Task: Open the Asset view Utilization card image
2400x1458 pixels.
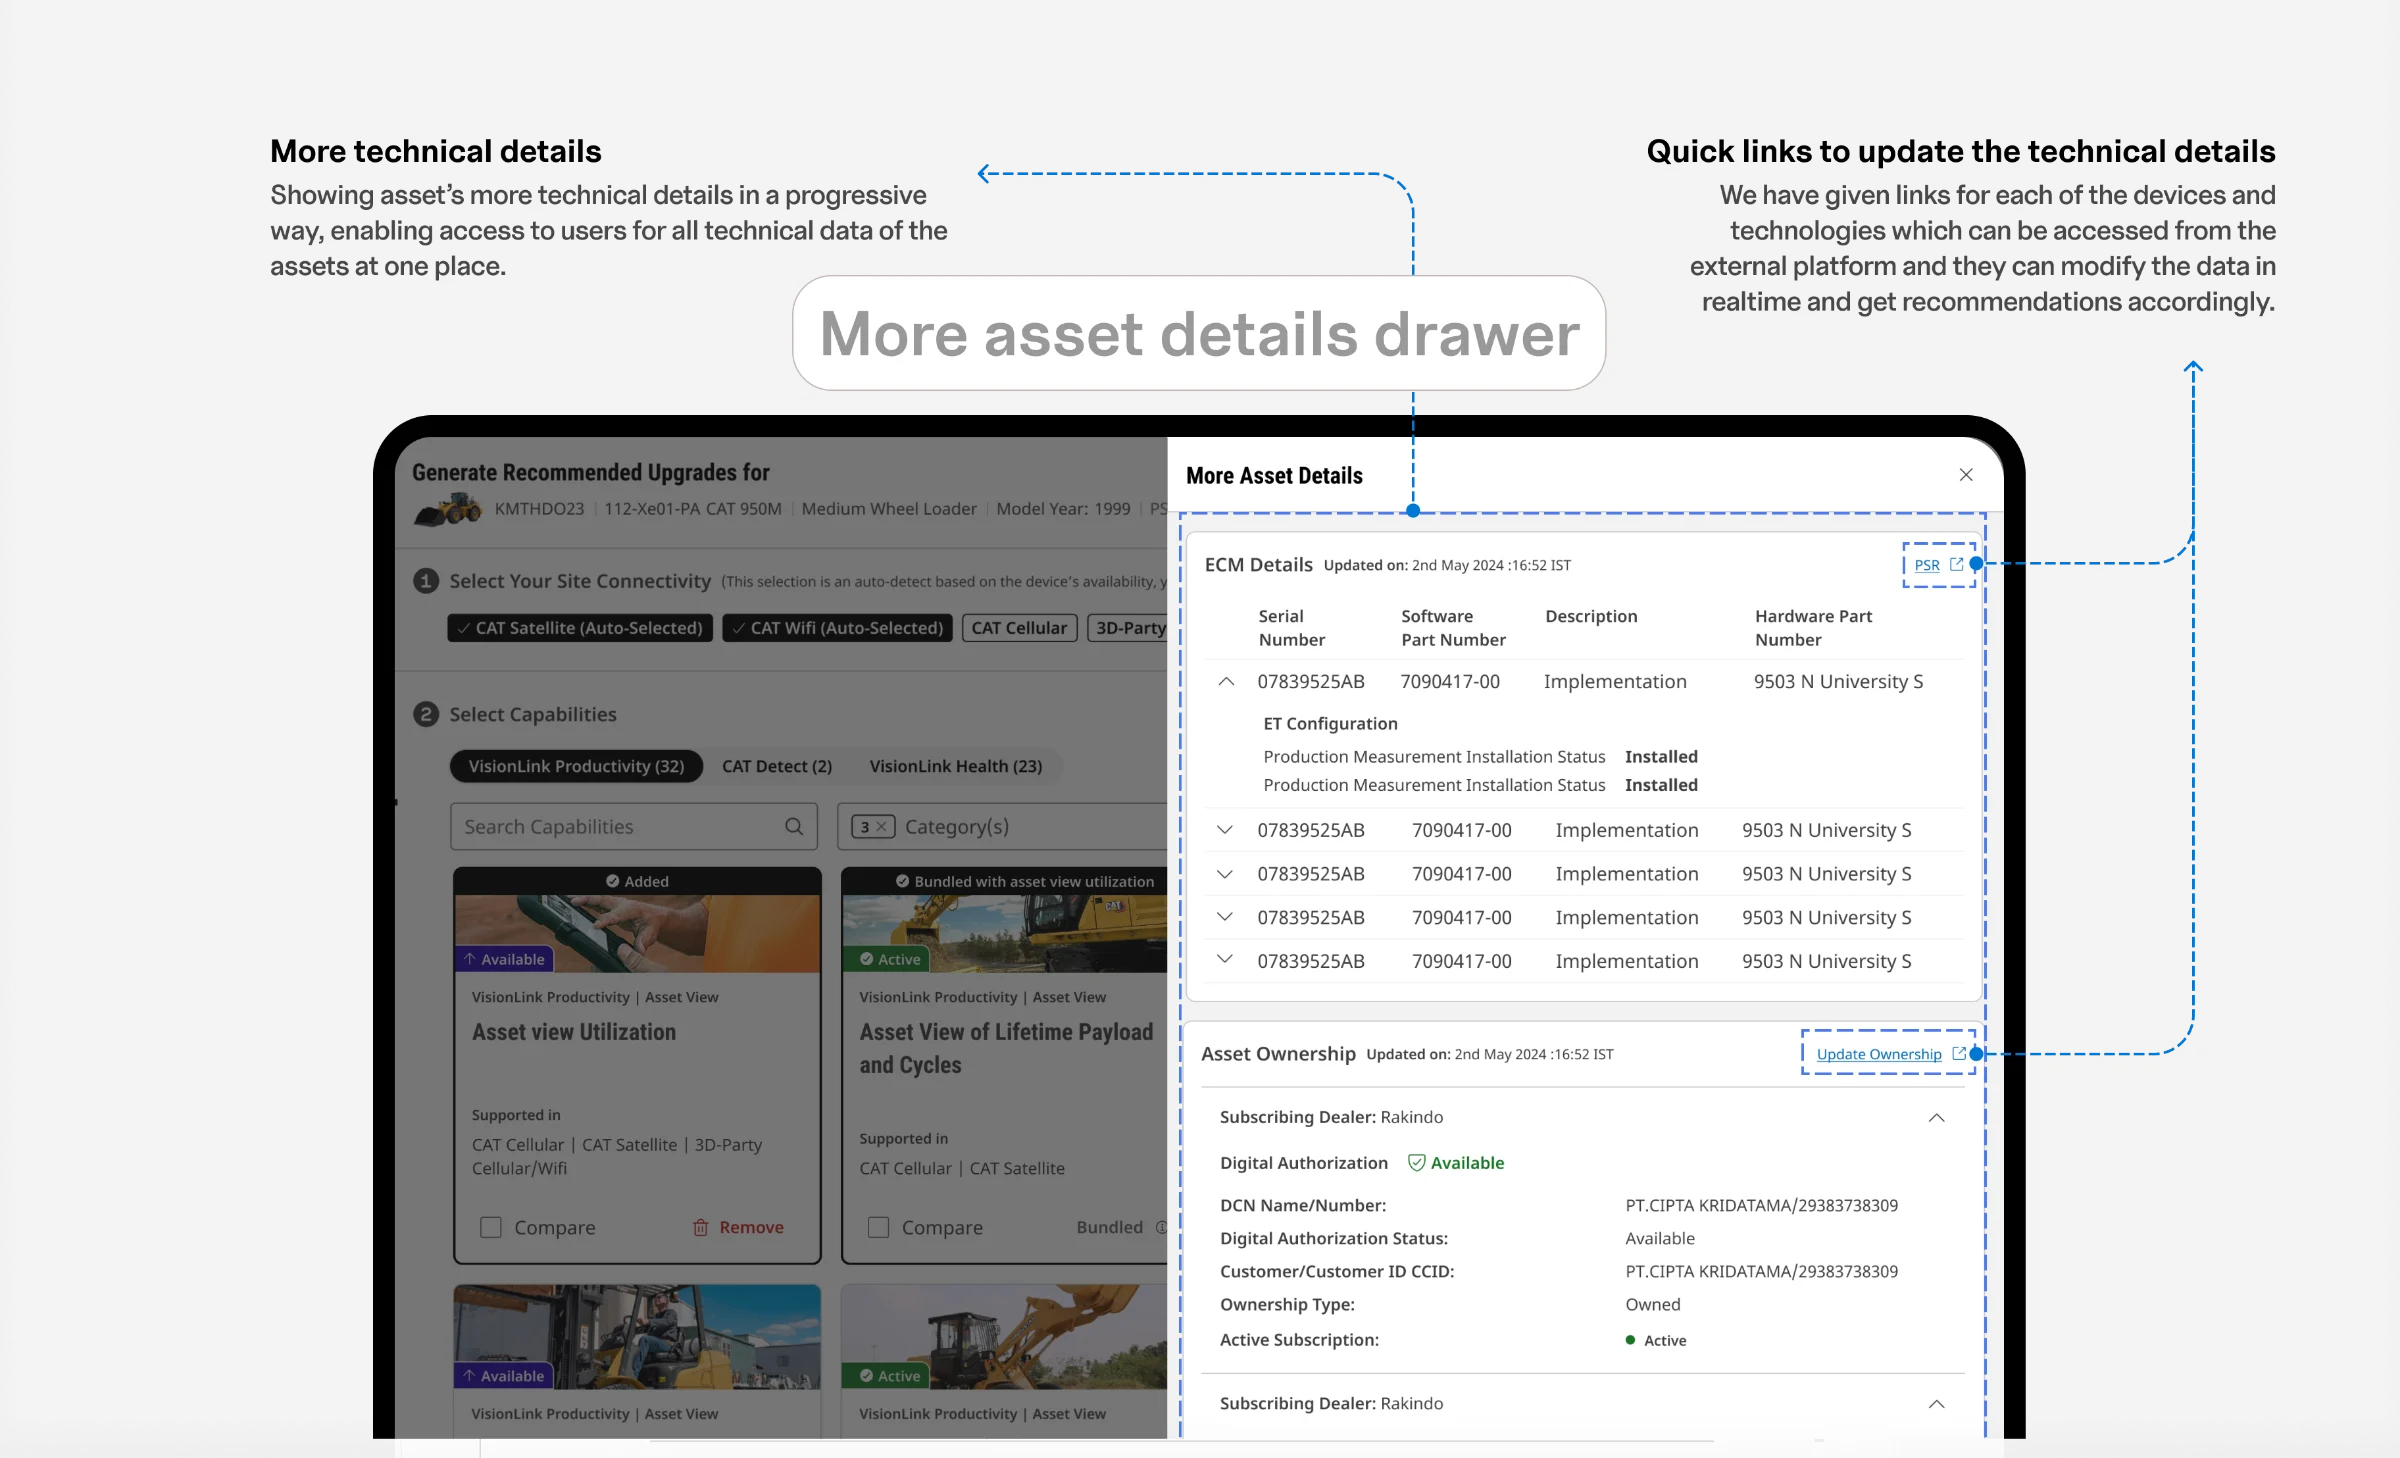Action: click(x=637, y=933)
